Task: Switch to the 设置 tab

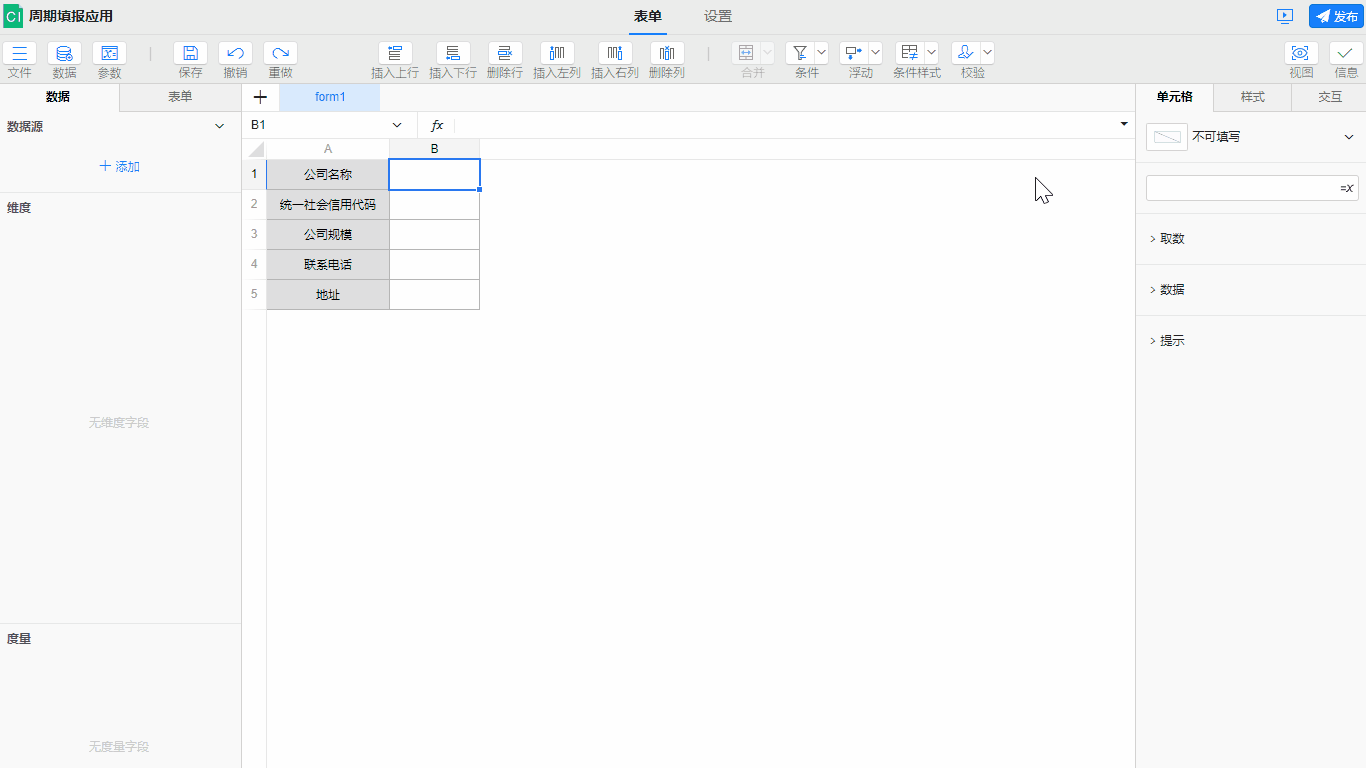Action: pos(718,16)
